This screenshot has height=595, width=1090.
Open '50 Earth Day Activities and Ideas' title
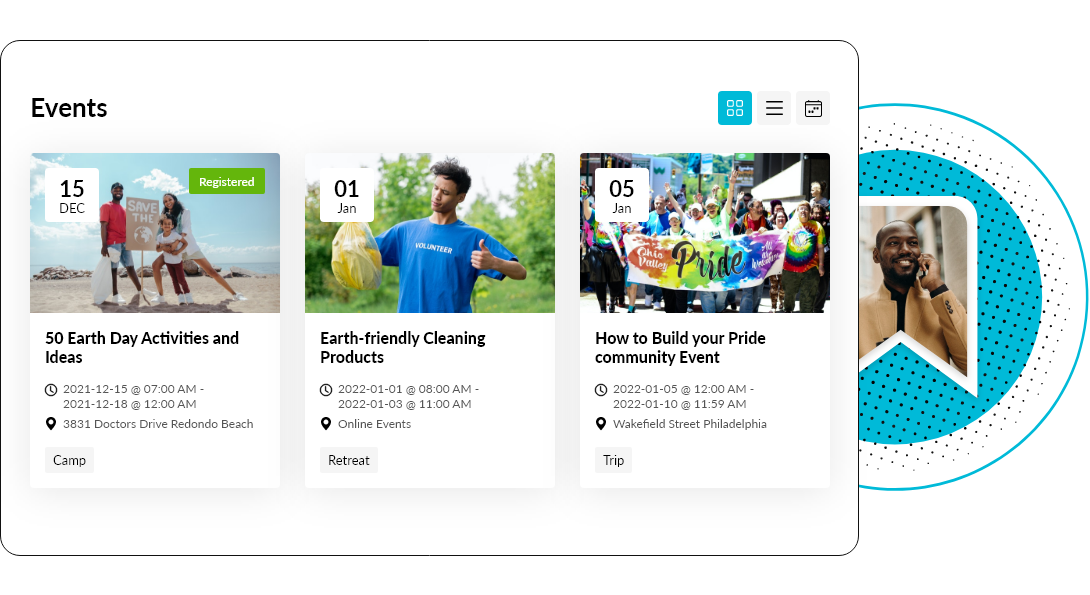coord(142,347)
